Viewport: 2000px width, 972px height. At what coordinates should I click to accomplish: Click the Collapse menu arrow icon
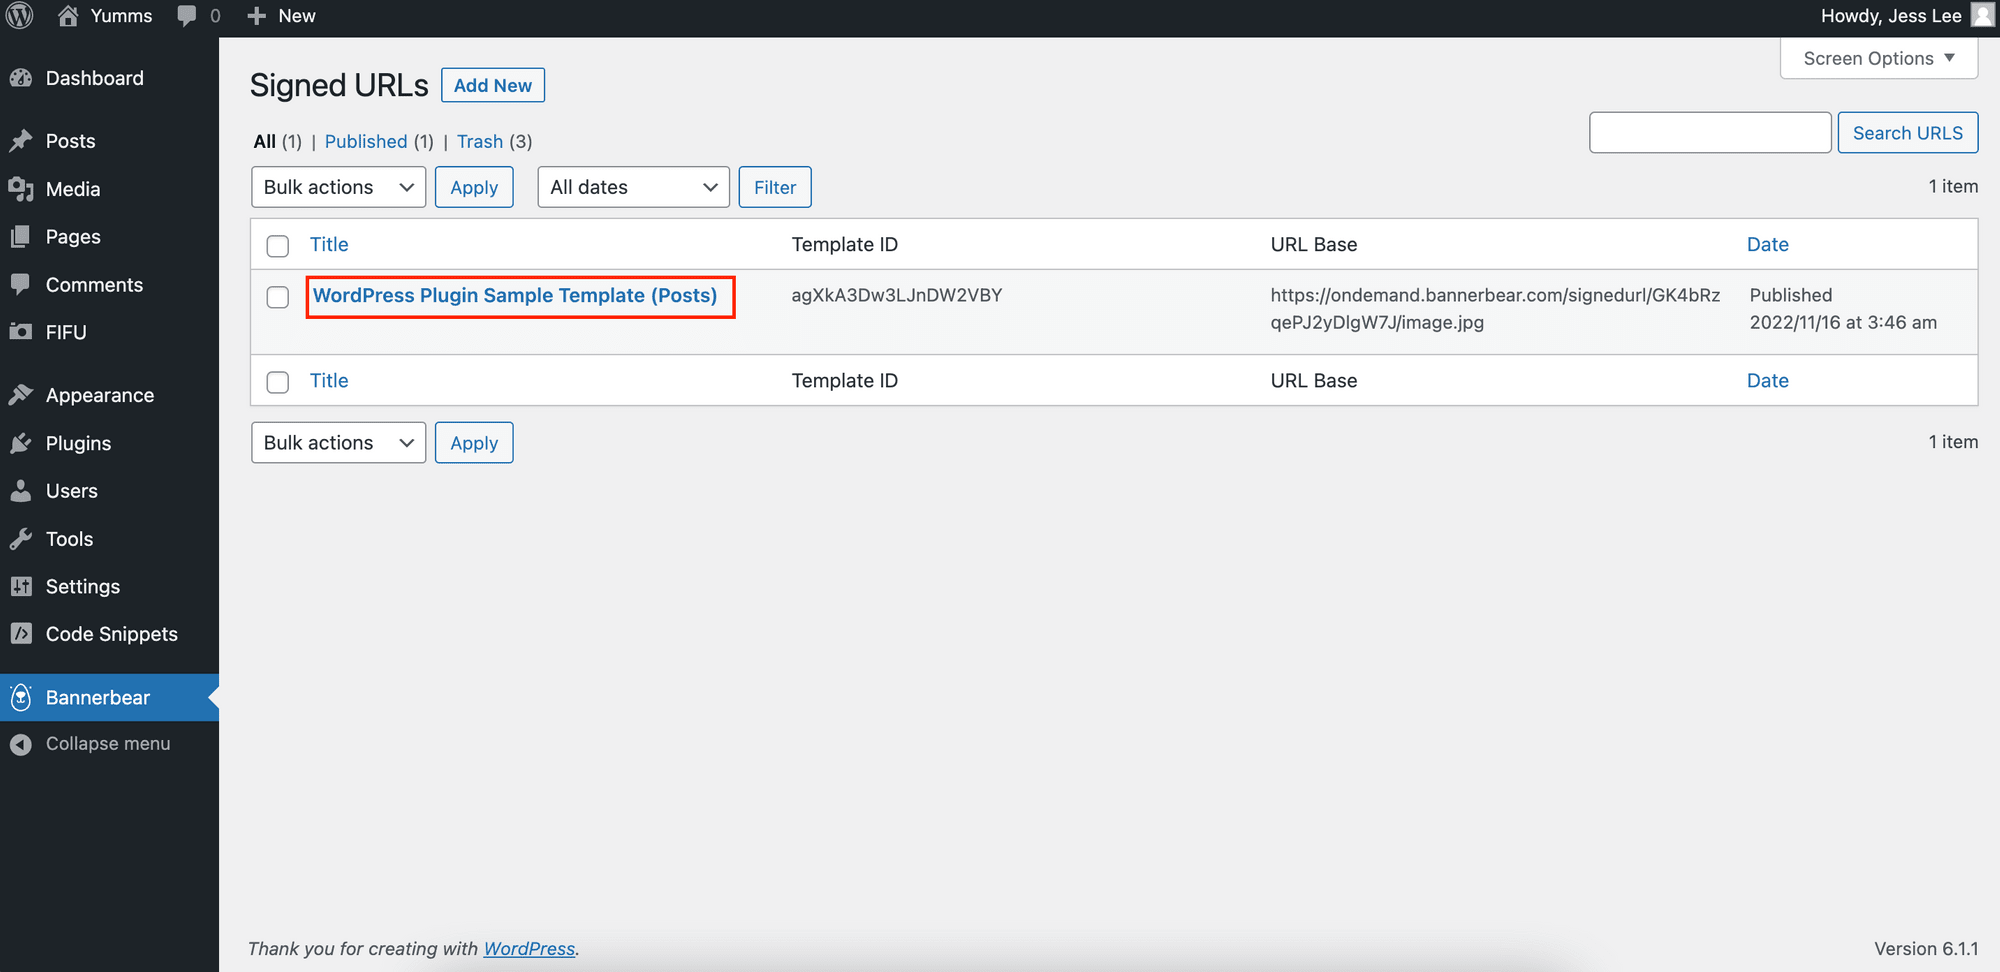pos(21,744)
